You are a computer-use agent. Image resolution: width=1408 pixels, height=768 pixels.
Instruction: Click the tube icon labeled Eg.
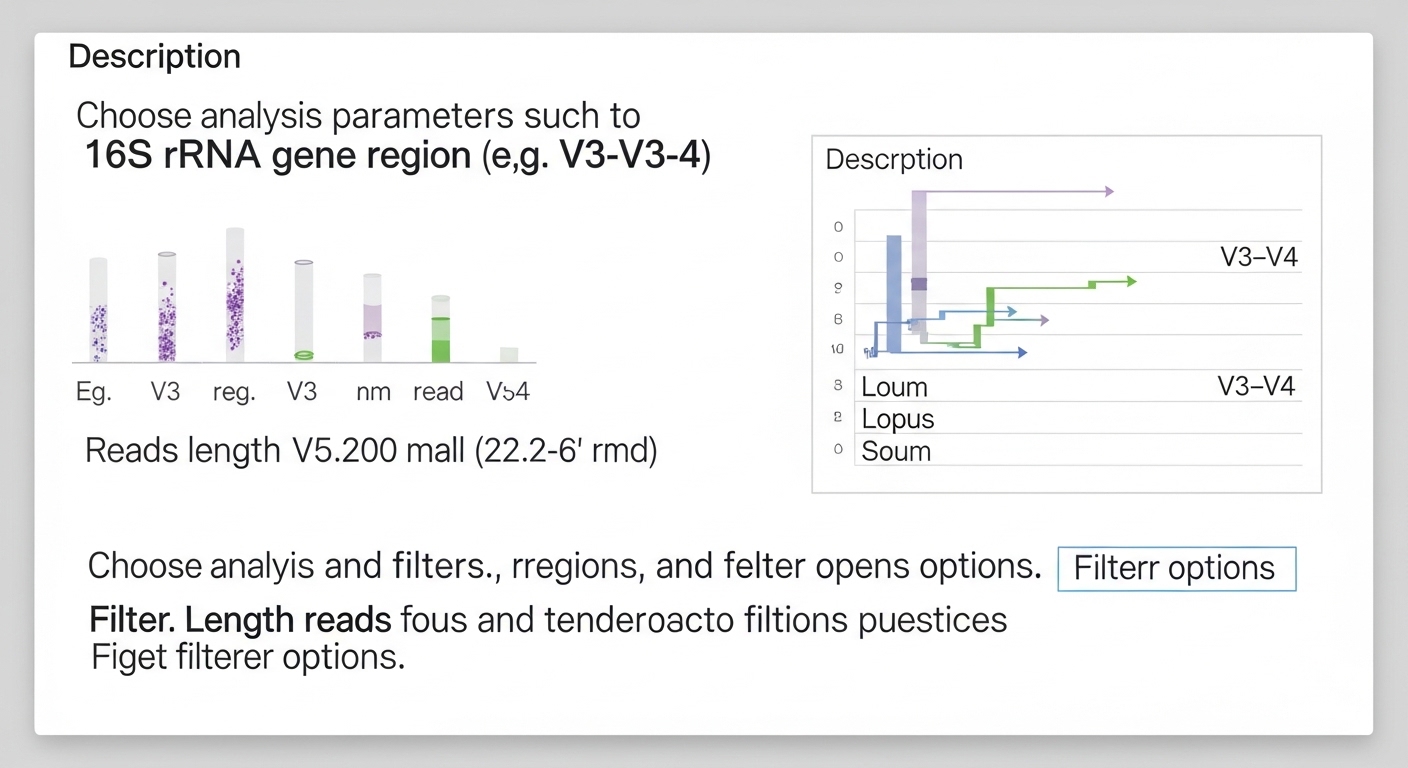[x=98, y=310]
